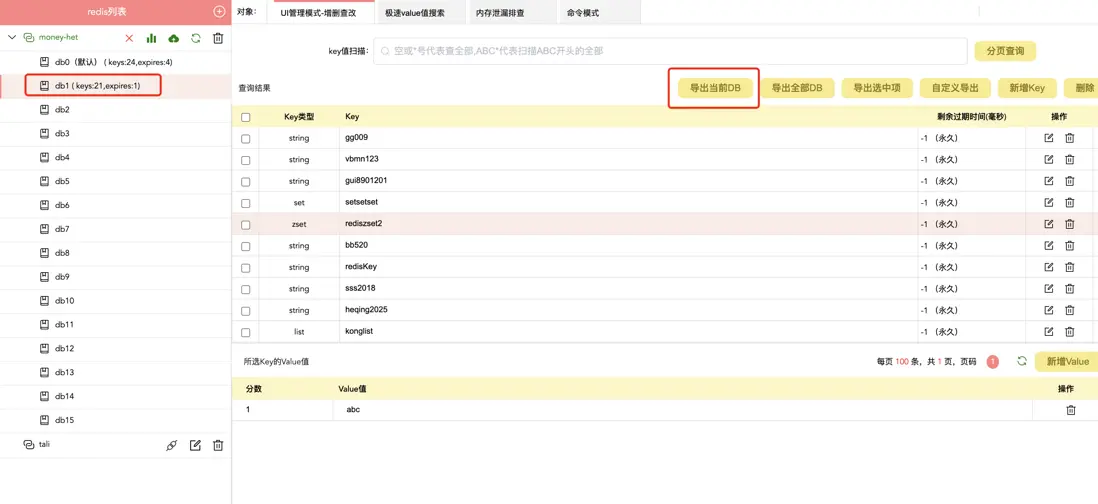Connect to tali using the plug icon
1098x504 pixels.
[172, 445]
